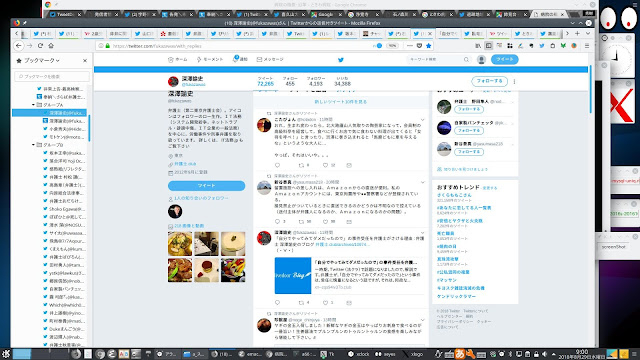Click the Firefox reload page icon

(x=40, y=46)
